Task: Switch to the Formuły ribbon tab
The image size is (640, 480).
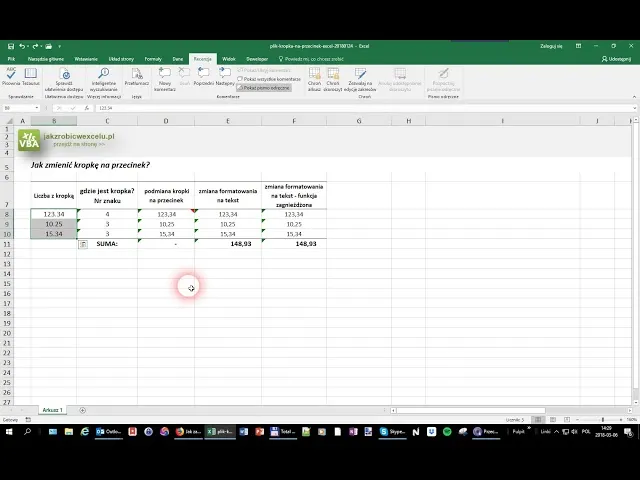Action: pyautogui.click(x=153, y=59)
